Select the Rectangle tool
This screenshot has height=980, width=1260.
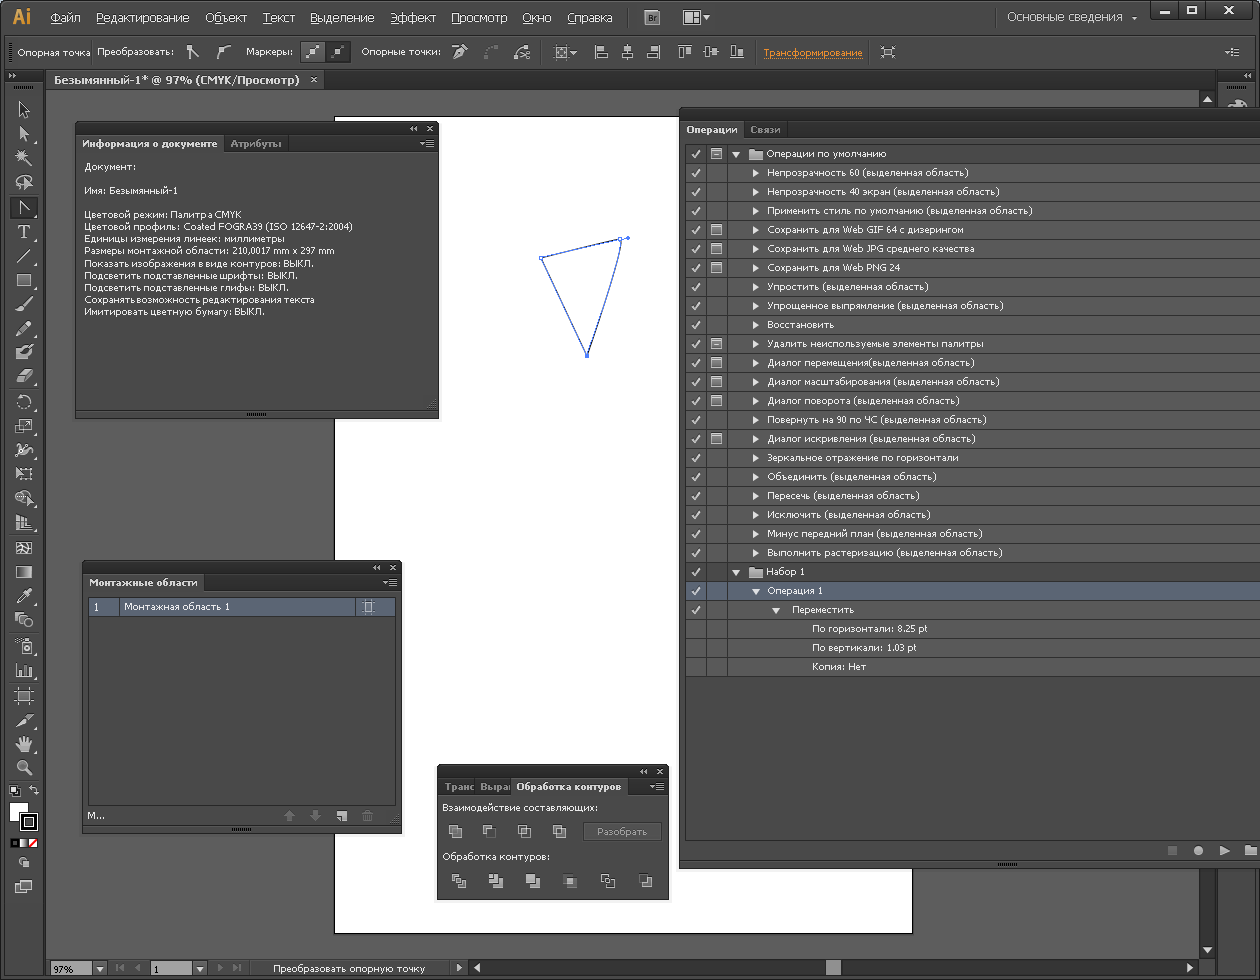click(x=24, y=281)
